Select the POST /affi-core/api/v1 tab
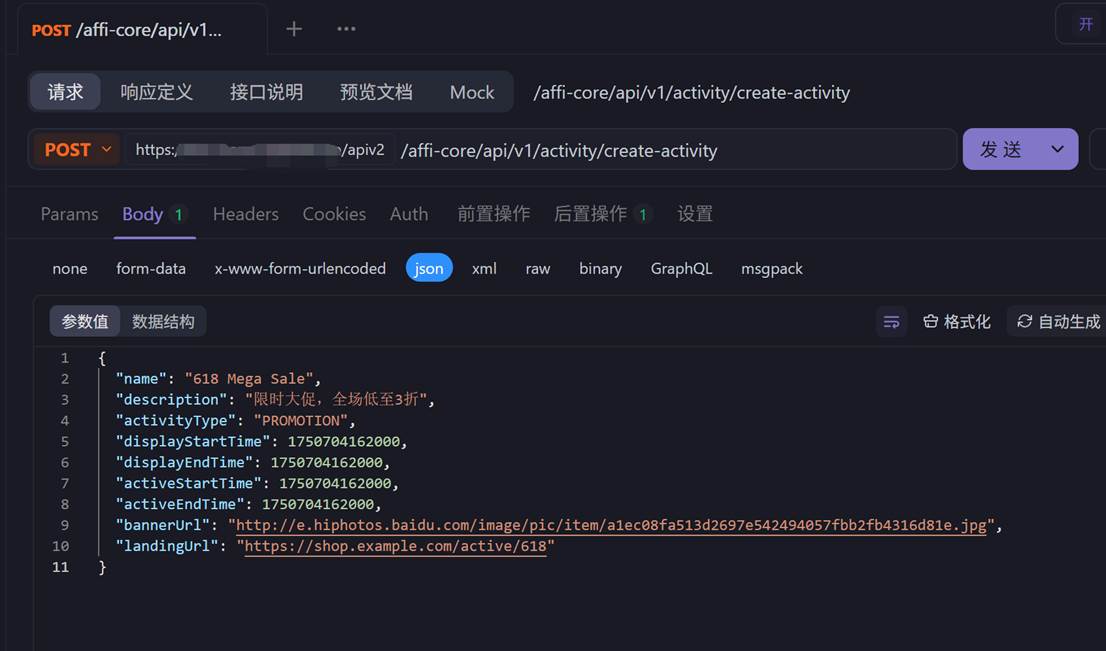This screenshot has height=651, width=1106. pos(141,30)
